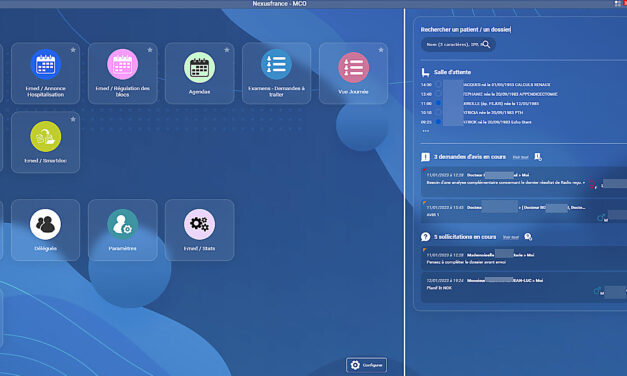Open Examens - Demandes à traiter
Viewport: 627px width, 376px height.
coord(276,73)
